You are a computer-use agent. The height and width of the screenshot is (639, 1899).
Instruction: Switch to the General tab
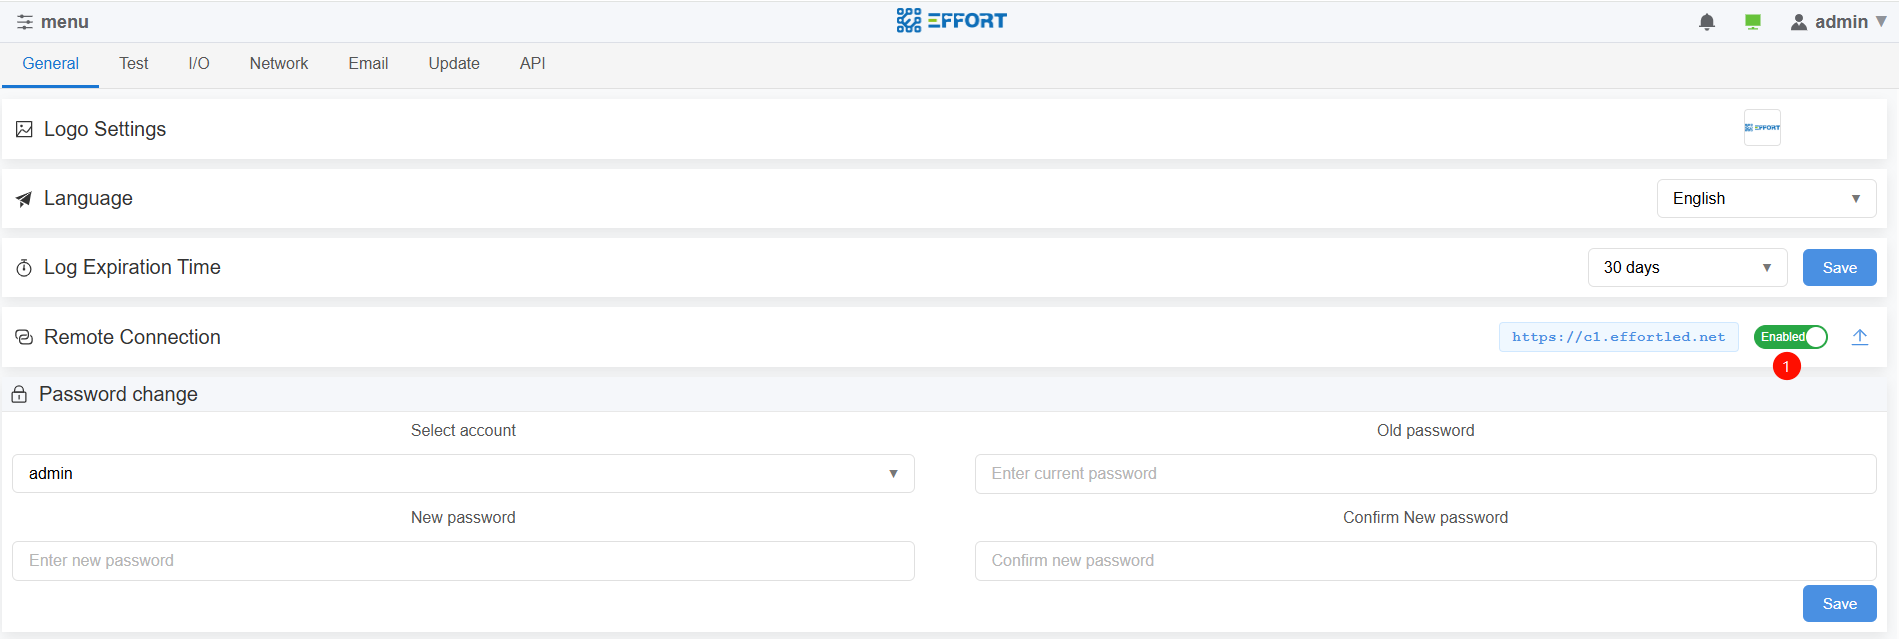[x=50, y=64]
